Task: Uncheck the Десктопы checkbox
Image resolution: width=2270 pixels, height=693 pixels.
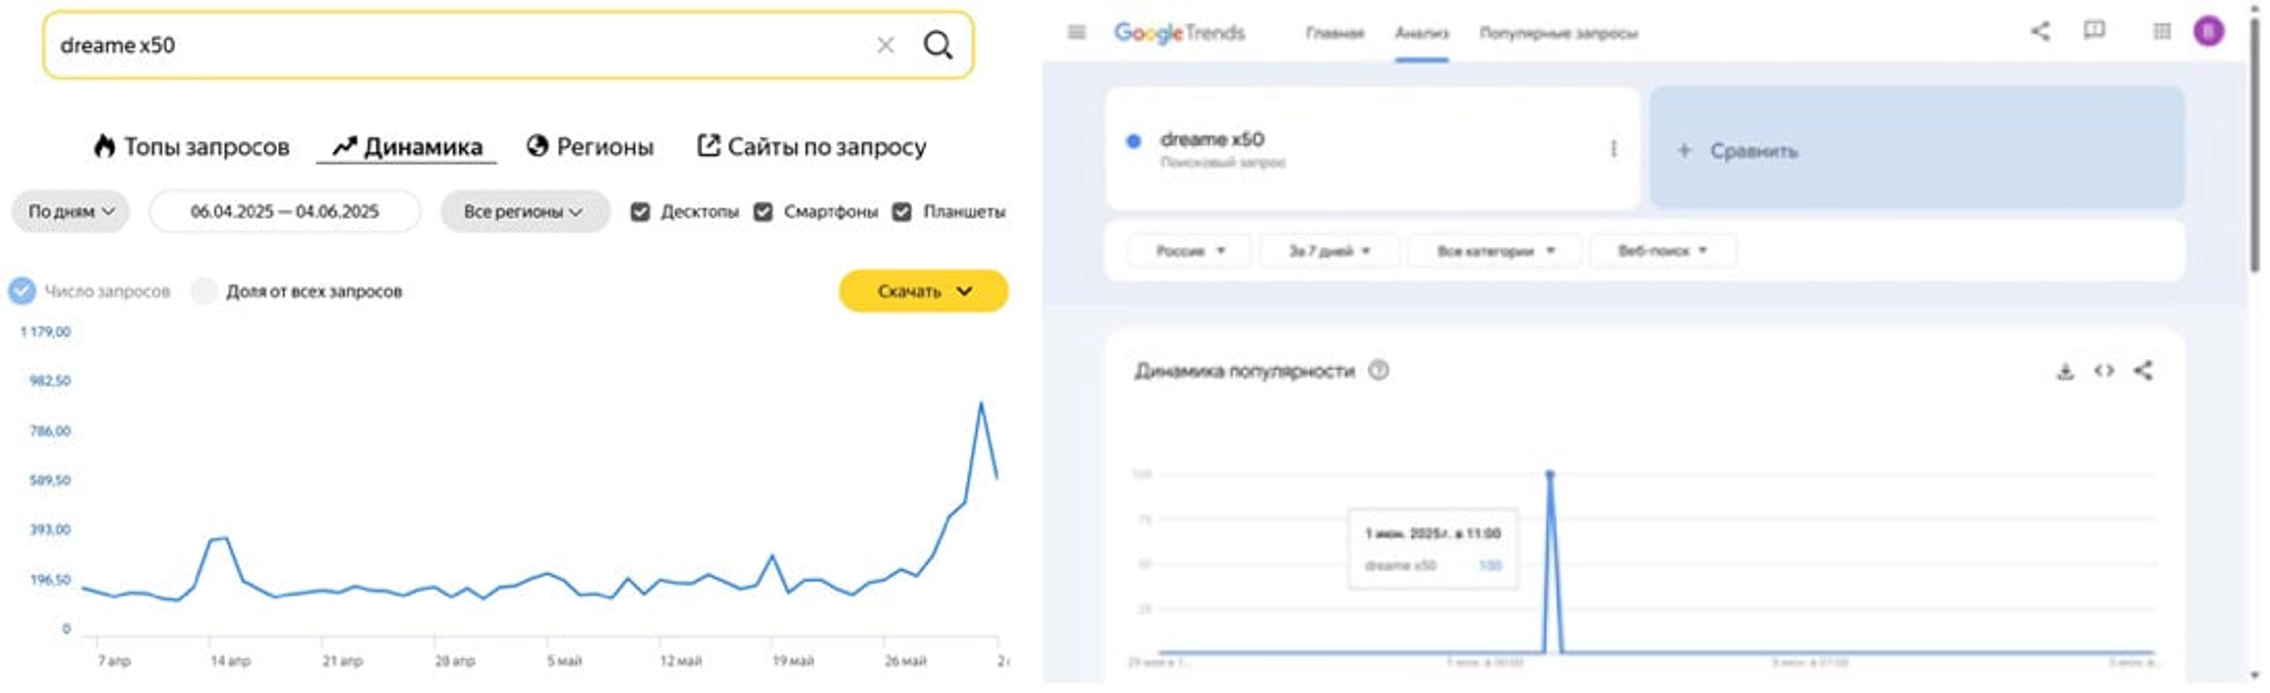Action: 640,212
